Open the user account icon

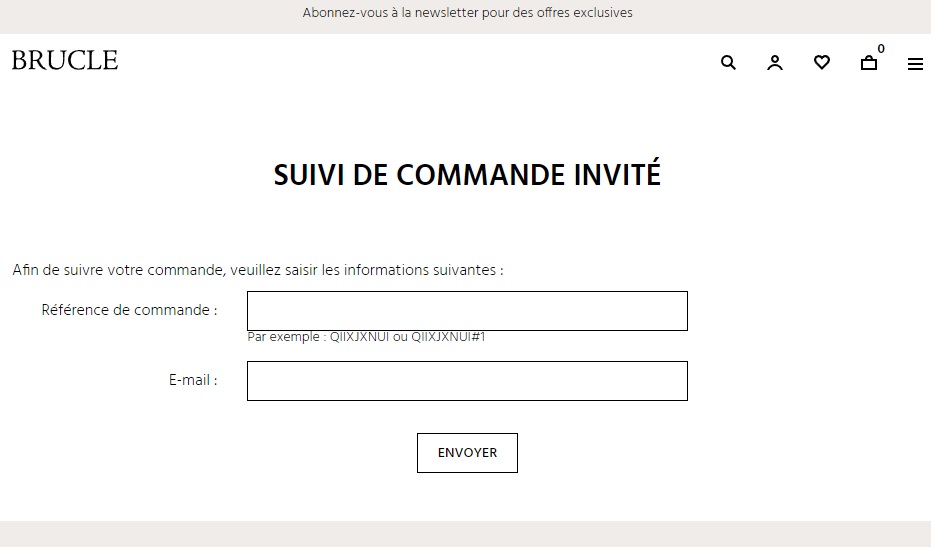point(775,63)
